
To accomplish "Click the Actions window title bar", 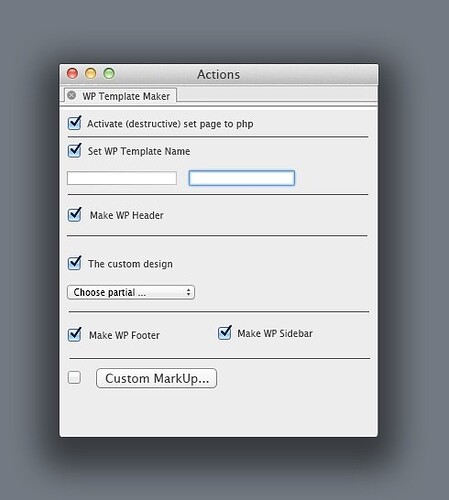I will coord(219,74).
